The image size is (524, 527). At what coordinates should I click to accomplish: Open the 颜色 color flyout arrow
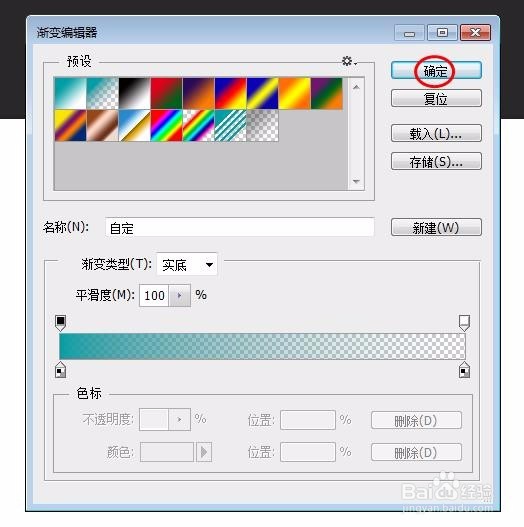204,452
